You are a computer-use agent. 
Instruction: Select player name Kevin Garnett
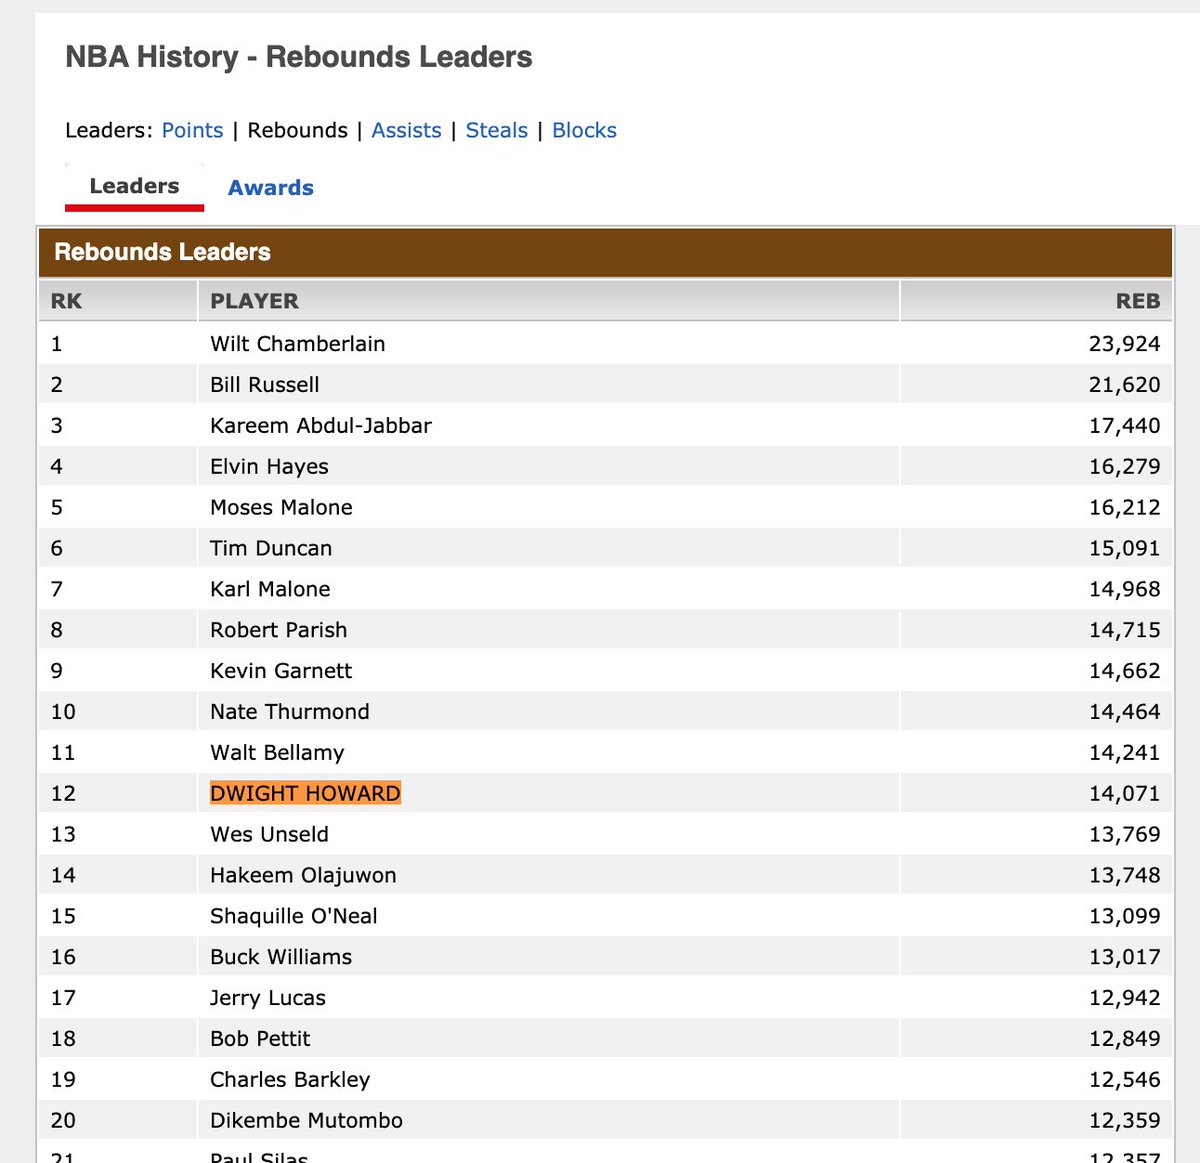281,671
